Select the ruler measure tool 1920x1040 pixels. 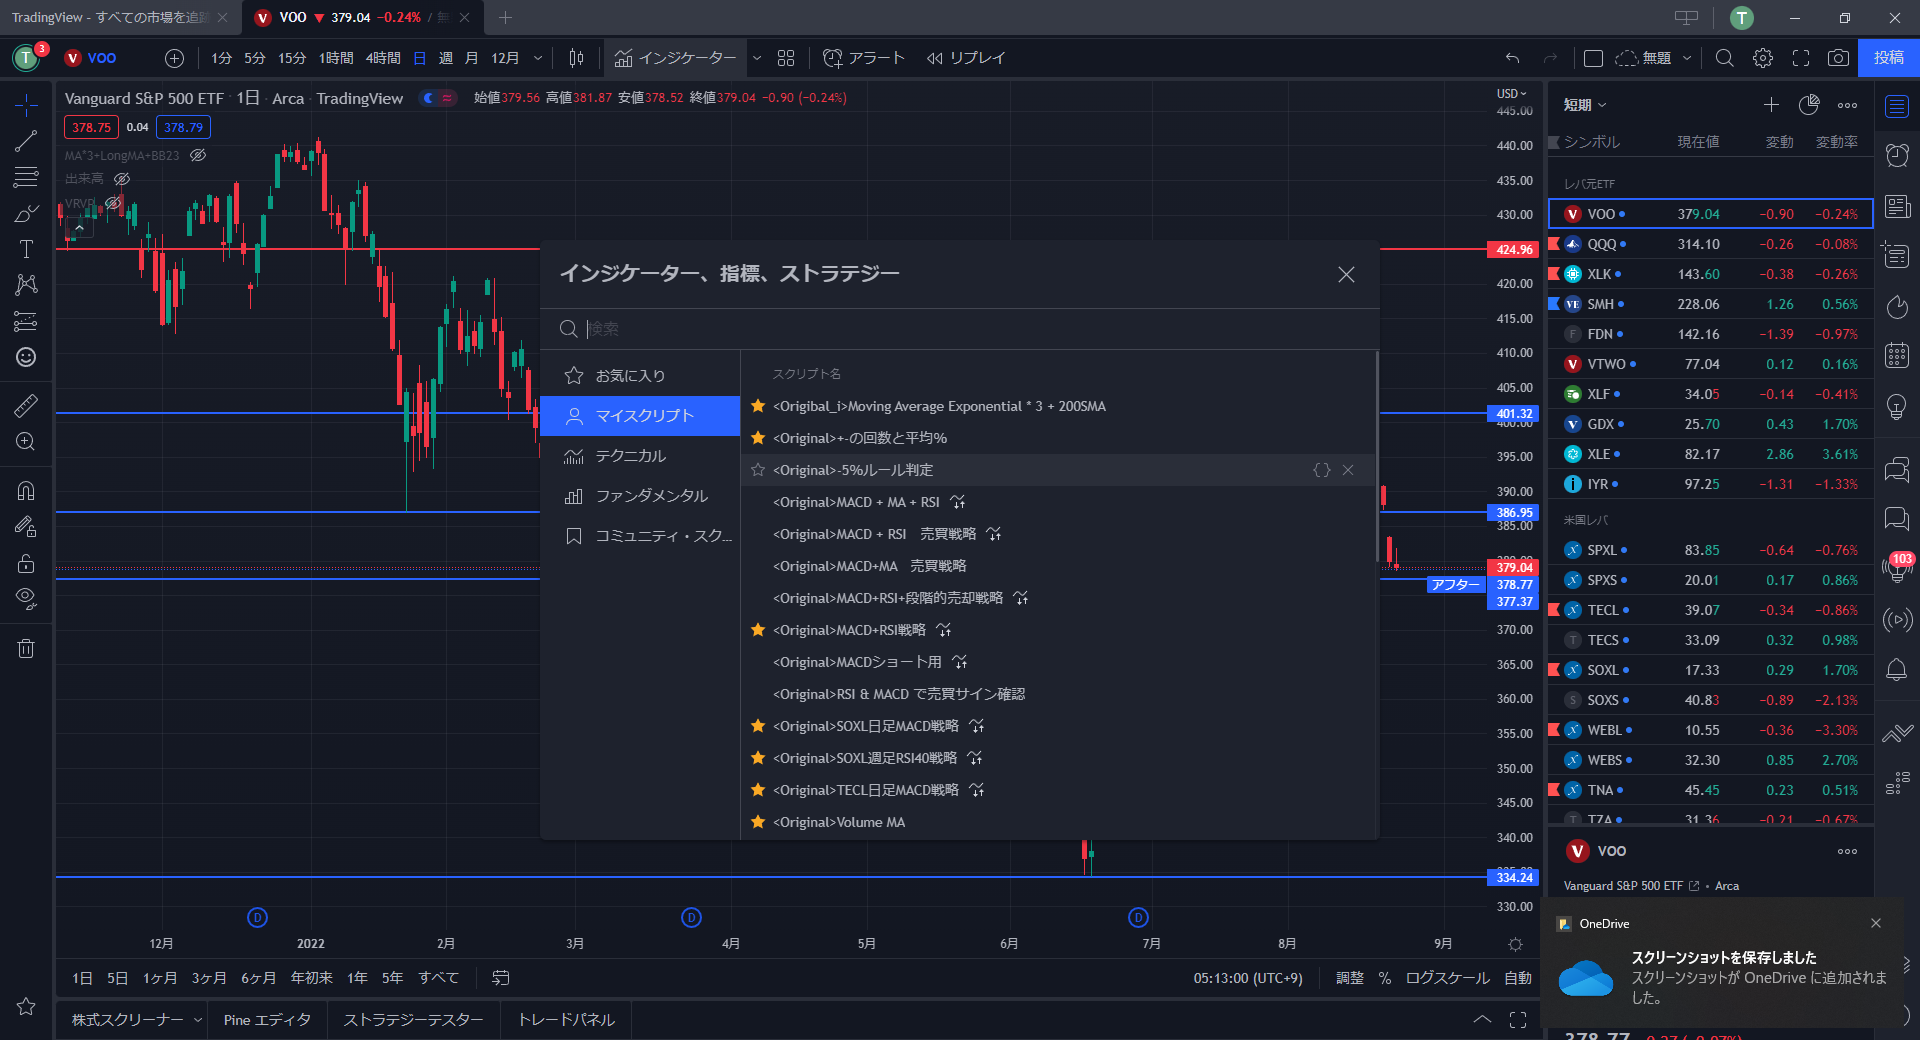tap(26, 405)
